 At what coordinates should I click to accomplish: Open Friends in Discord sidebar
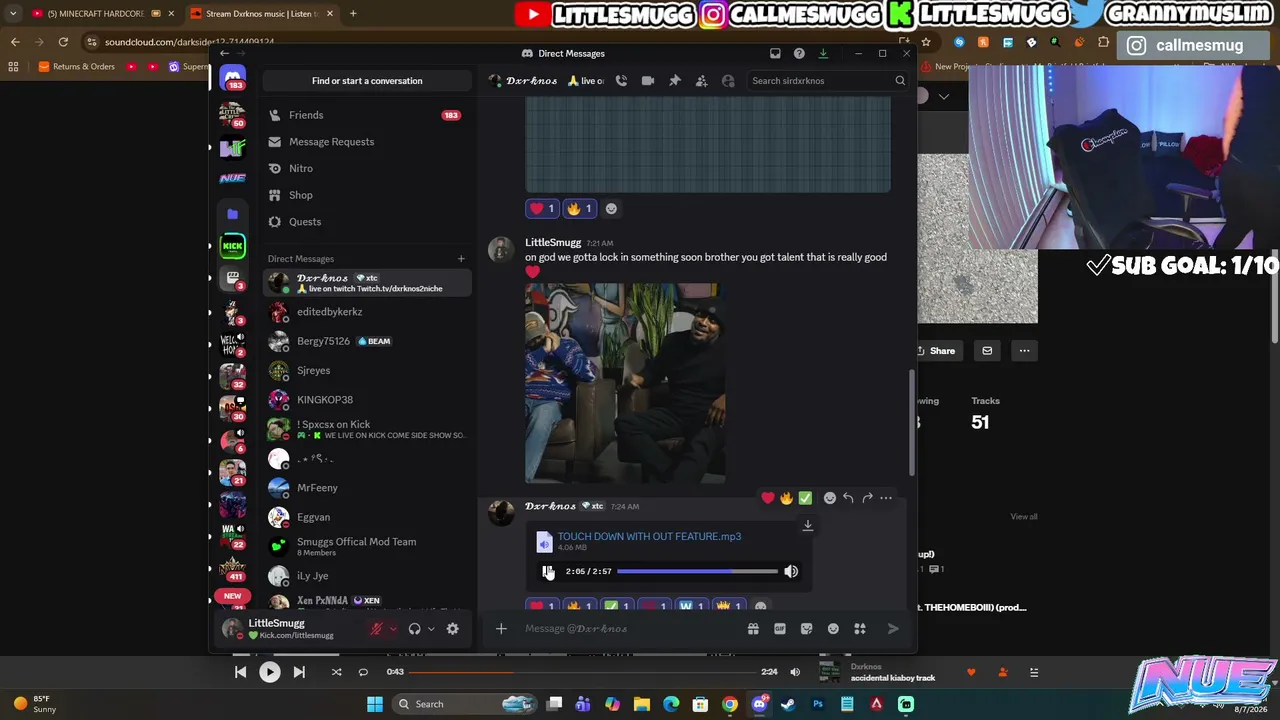tap(366, 115)
